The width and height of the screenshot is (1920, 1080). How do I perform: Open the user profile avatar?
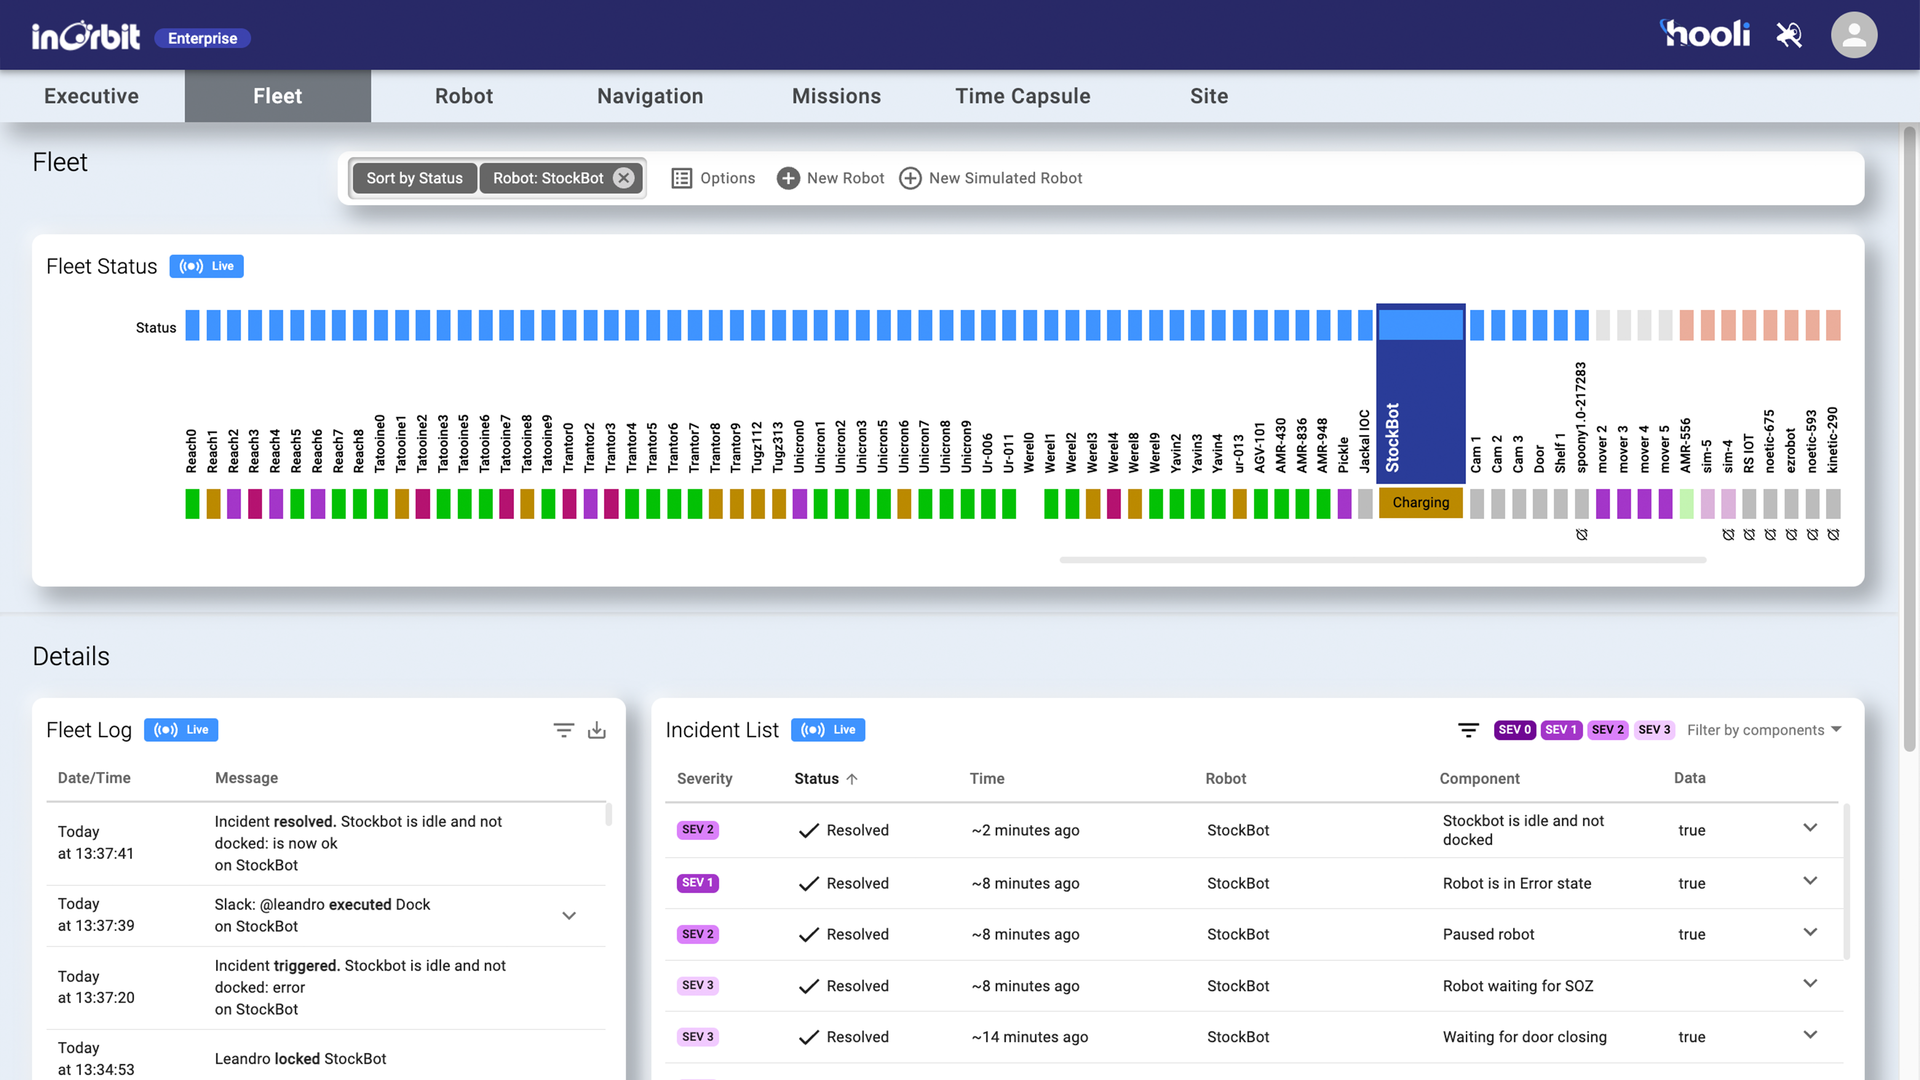pos(1853,36)
